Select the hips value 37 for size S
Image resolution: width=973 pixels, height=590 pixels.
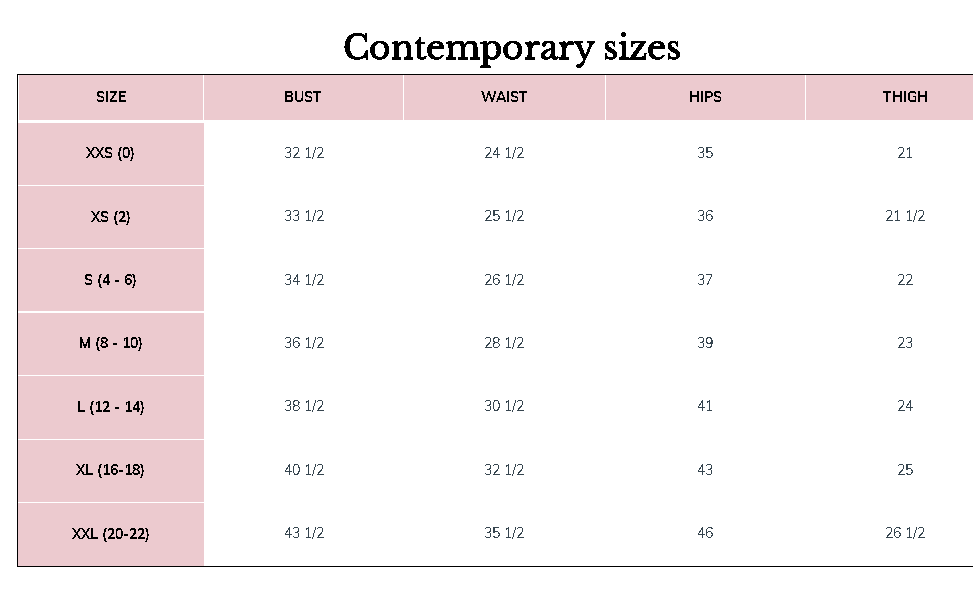[x=705, y=280]
